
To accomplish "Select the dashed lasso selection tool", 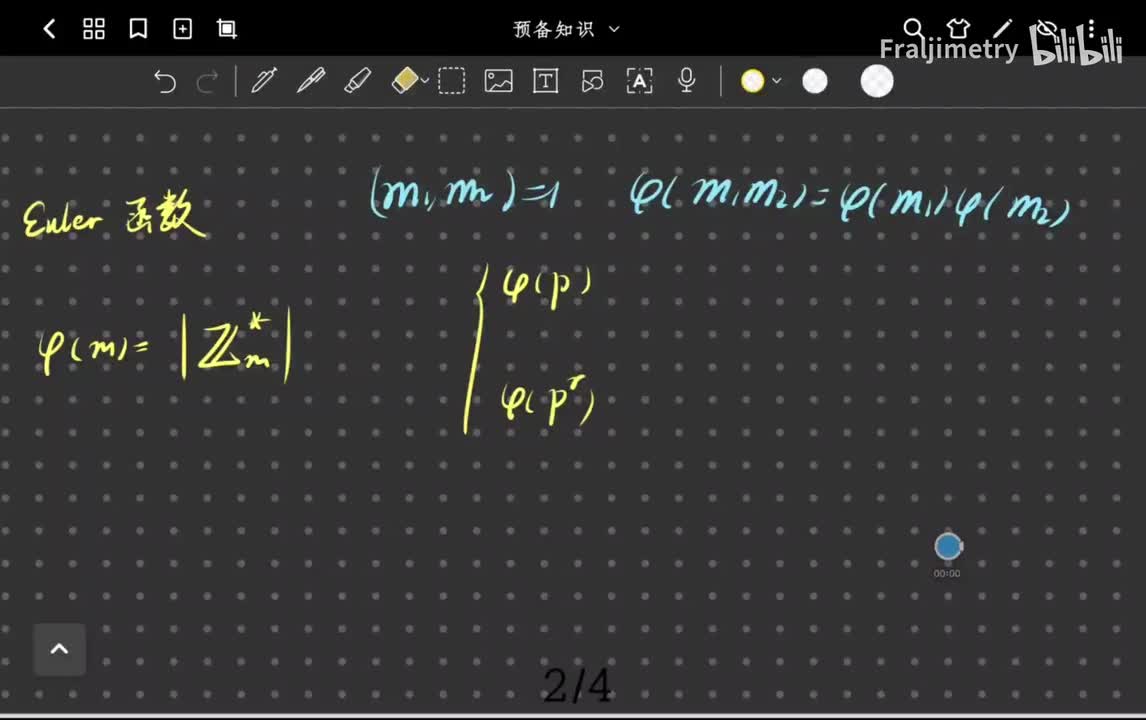I will pyautogui.click(x=452, y=81).
